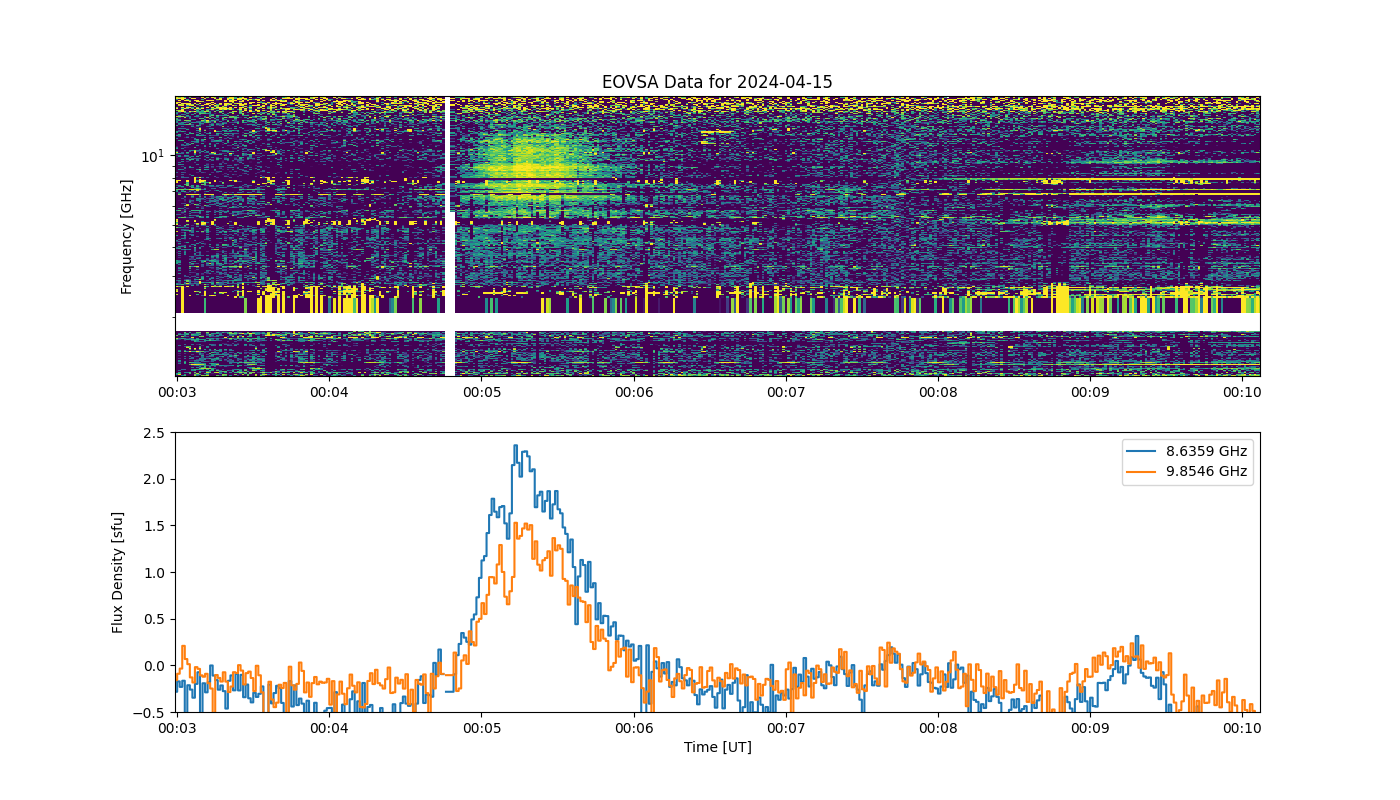Click the white vertical data gap in spectrogram
1400x800 pixels.
point(449,236)
